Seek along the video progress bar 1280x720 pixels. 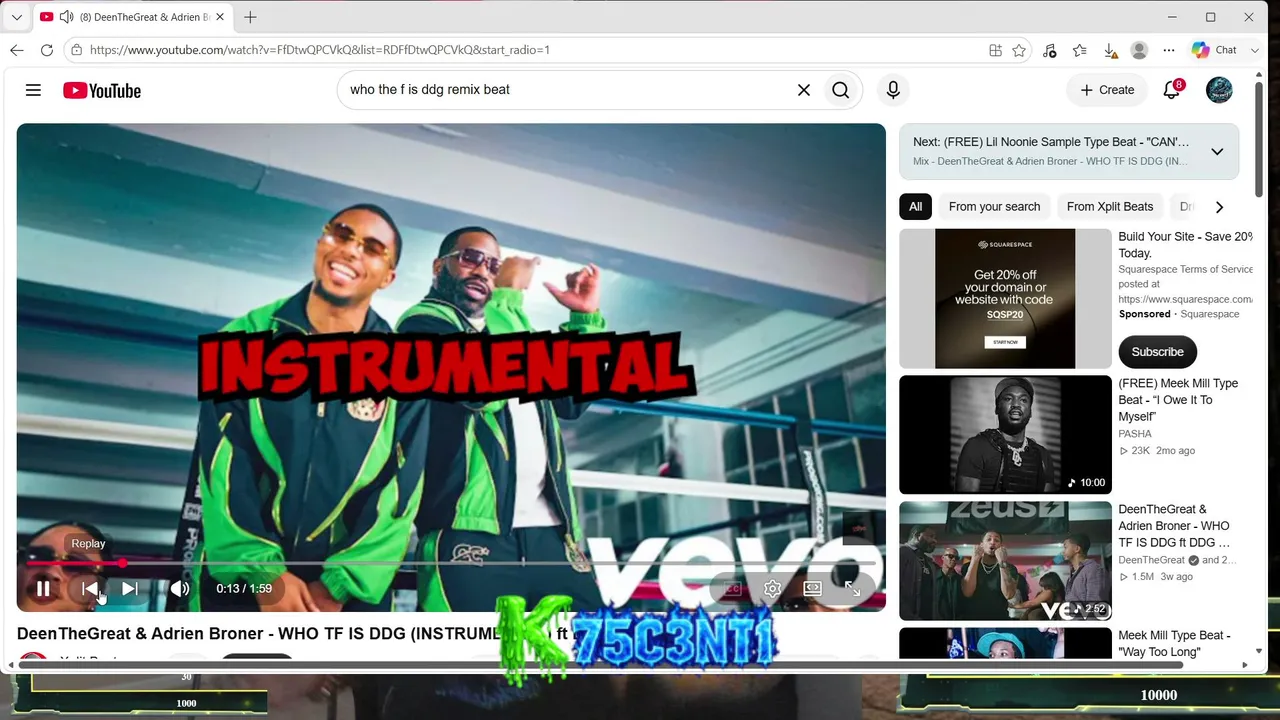coord(450,564)
